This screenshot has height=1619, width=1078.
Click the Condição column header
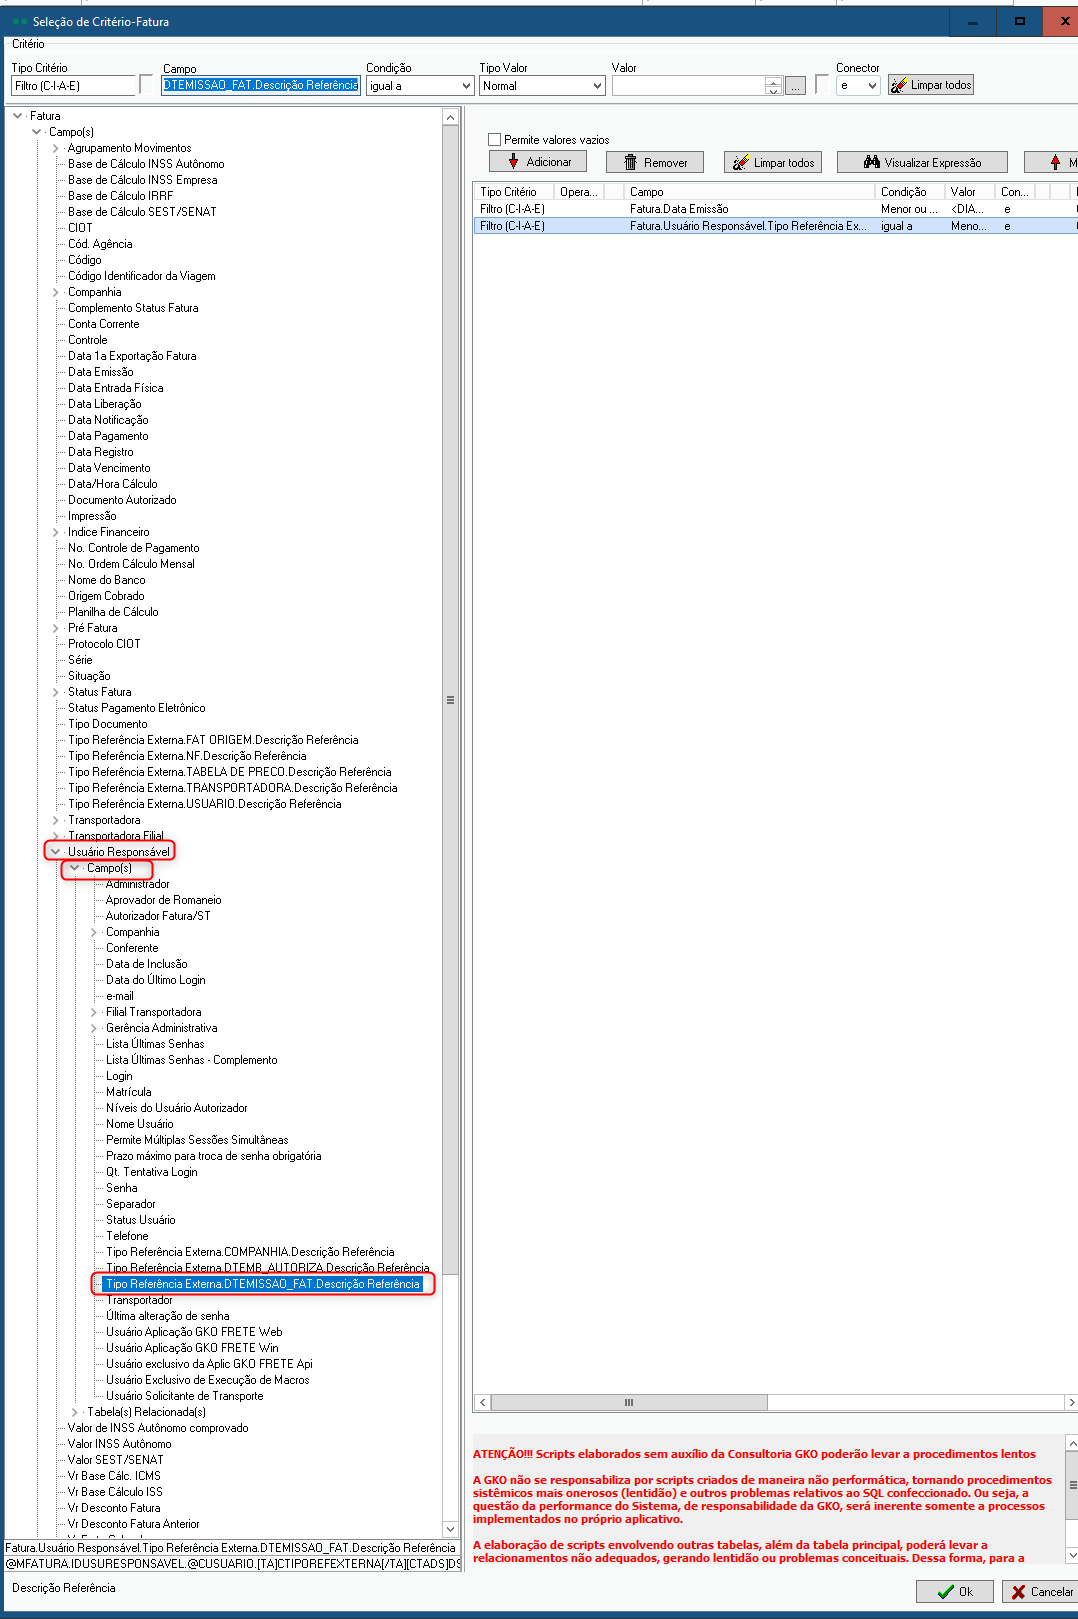coord(909,192)
